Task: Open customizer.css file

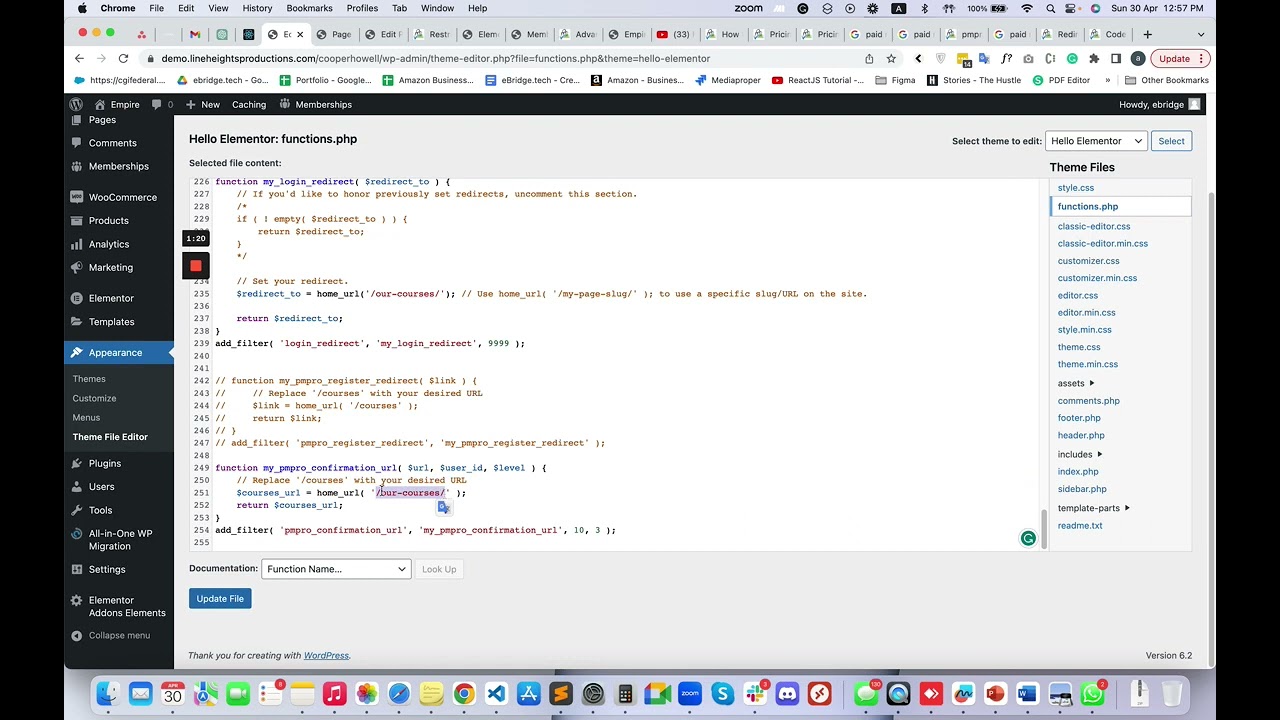Action: click(x=1088, y=261)
